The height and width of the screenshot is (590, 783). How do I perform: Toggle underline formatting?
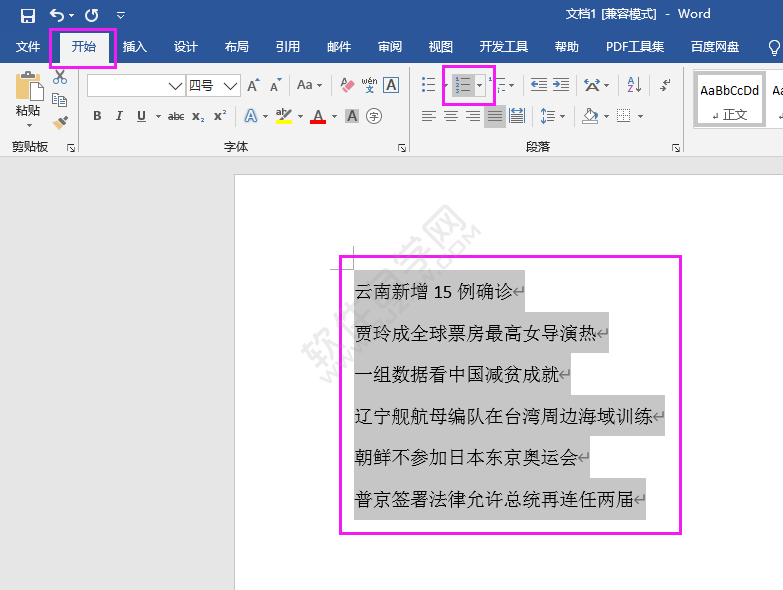141,116
